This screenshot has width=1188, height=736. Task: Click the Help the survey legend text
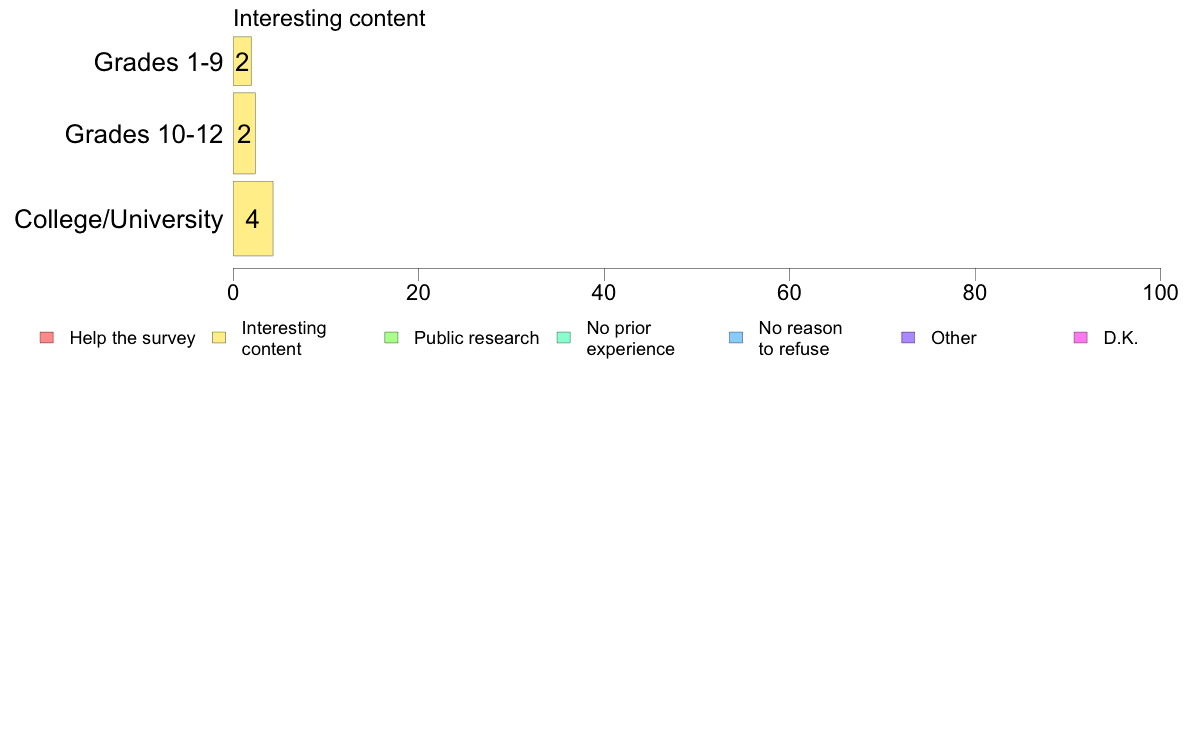coord(133,338)
